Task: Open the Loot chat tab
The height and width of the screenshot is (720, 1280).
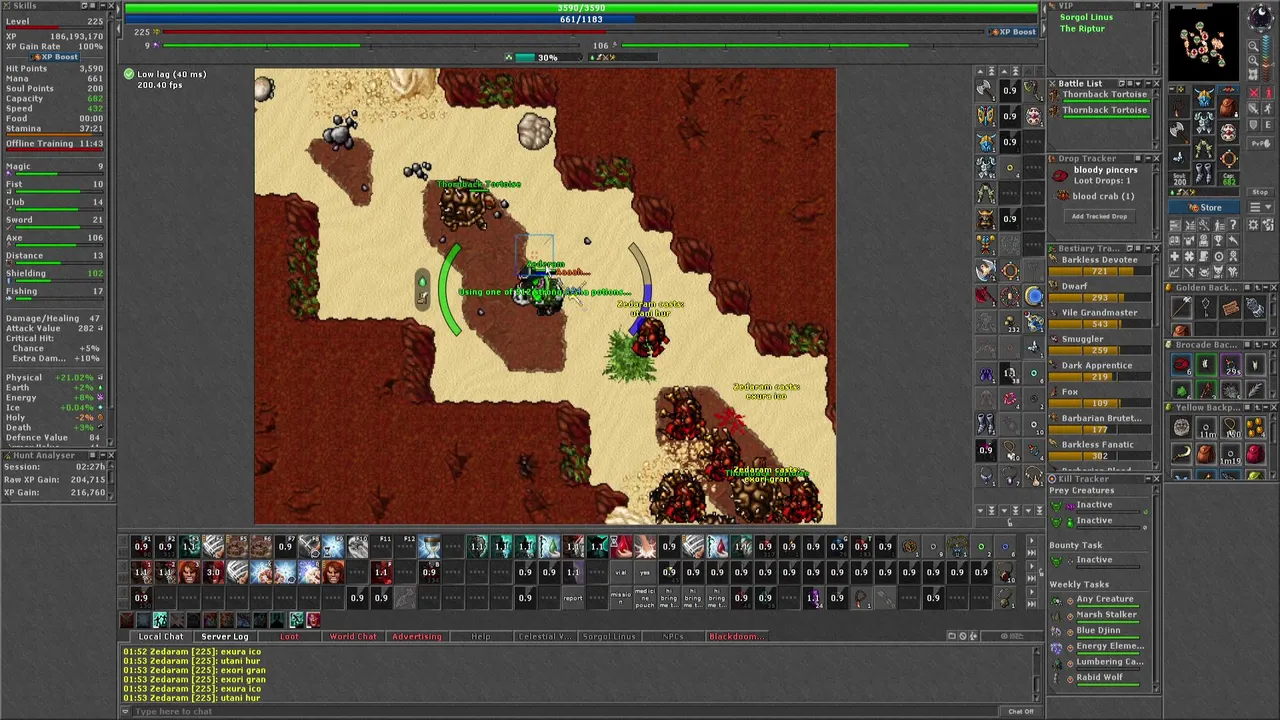Action: pos(289,637)
